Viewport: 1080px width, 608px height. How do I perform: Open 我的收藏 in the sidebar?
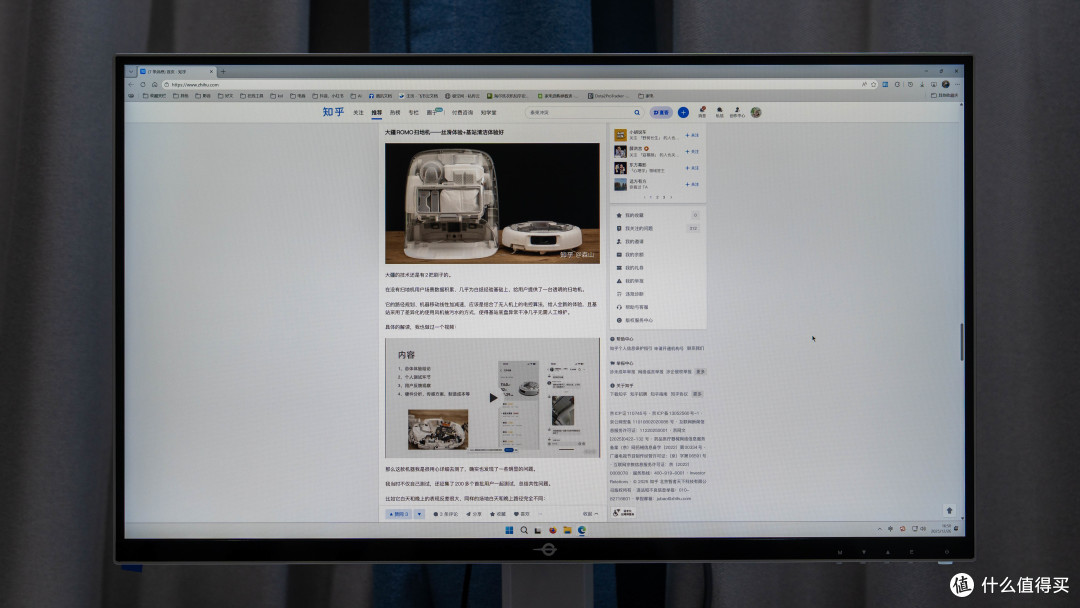point(657,215)
